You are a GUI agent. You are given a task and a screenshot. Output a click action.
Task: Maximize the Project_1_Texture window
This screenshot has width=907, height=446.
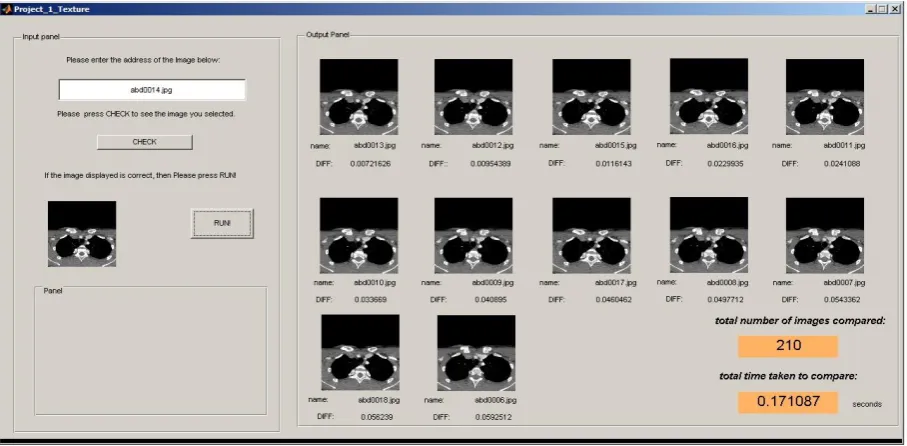(882, 9)
